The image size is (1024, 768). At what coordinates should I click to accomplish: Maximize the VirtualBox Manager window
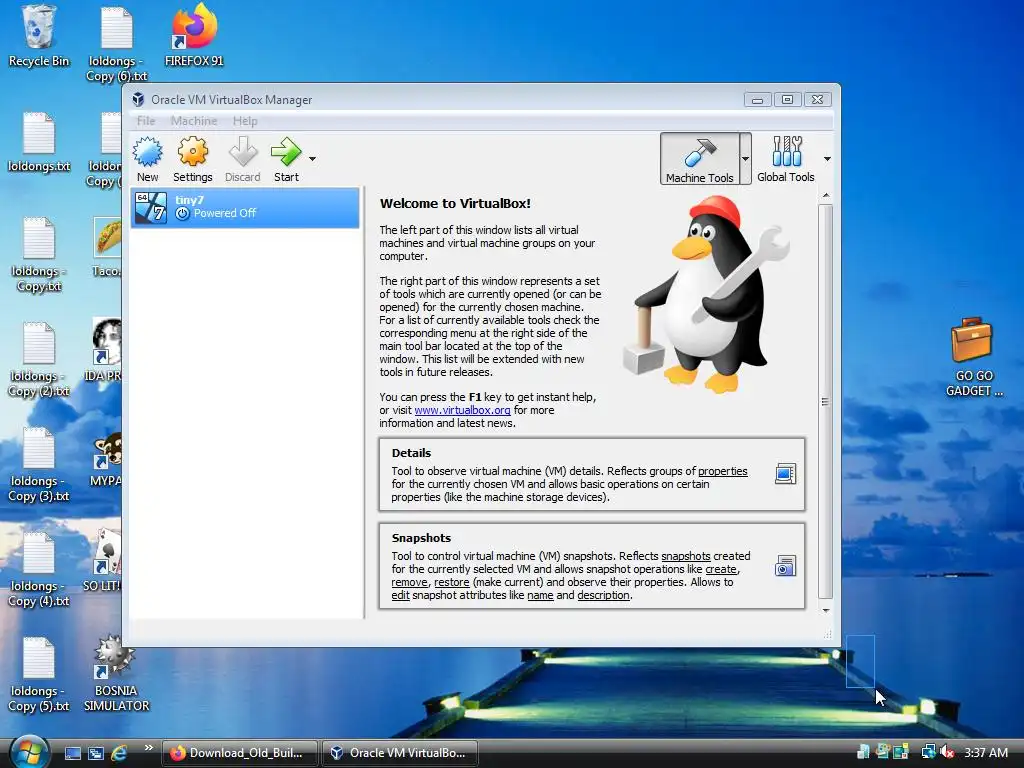787,100
